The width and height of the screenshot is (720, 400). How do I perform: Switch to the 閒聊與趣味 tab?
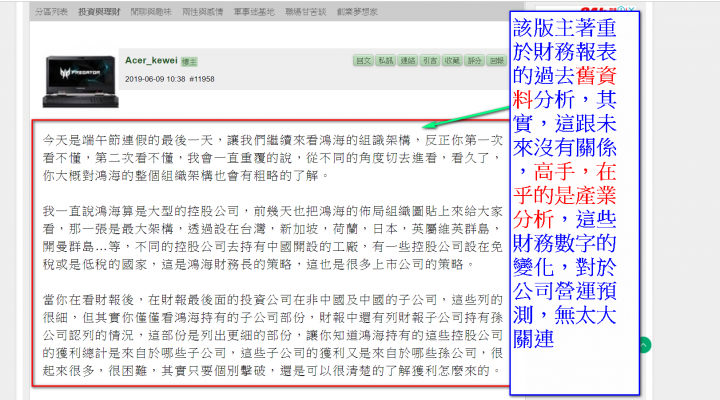(x=151, y=12)
